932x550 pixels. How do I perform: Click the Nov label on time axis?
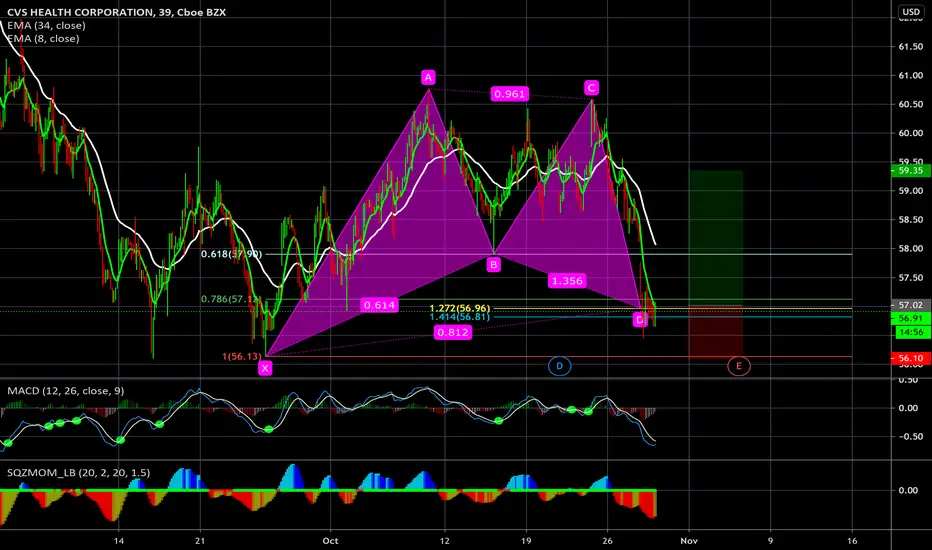pyautogui.click(x=689, y=540)
